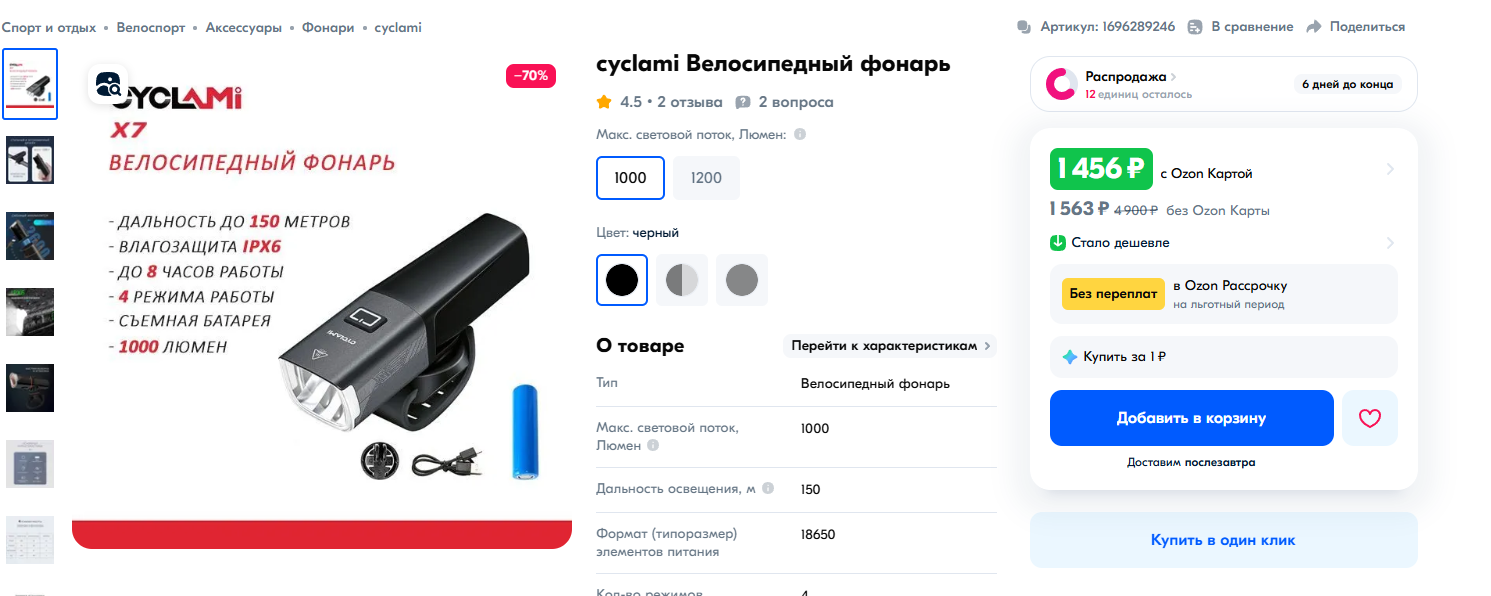Viewport: 1491px width, 596px height.
Task: Add product to favorites with heart icon
Action: click(x=1370, y=418)
